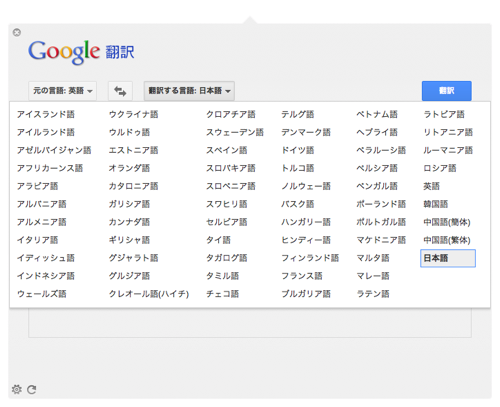Select アルメニア語

(x=42, y=222)
